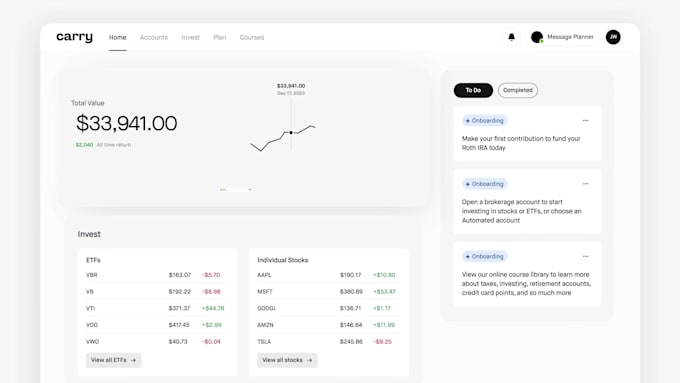Click Onboarding tag on Roth IRA task
Viewport: 680px width, 383px height.
(x=484, y=121)
